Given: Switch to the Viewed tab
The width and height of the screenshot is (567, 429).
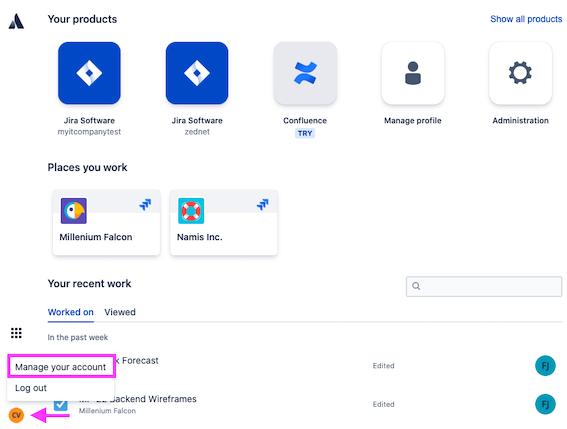Looking at the screenshot, I should [x=120, y=312].
